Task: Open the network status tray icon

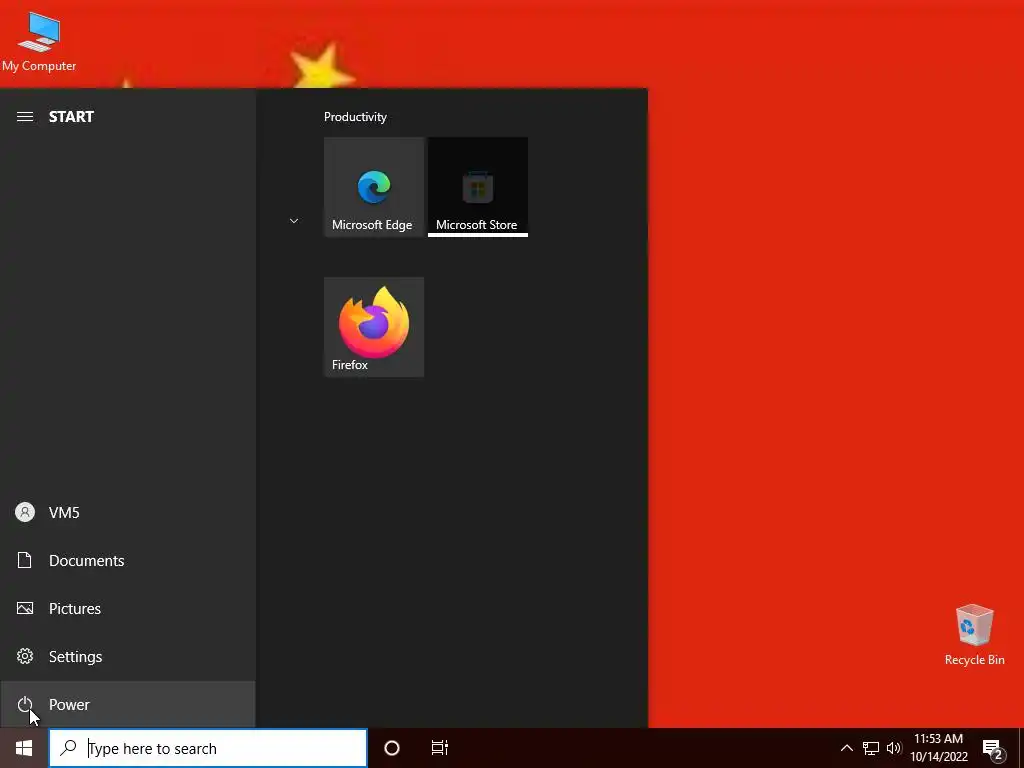Action: (871, 748)
